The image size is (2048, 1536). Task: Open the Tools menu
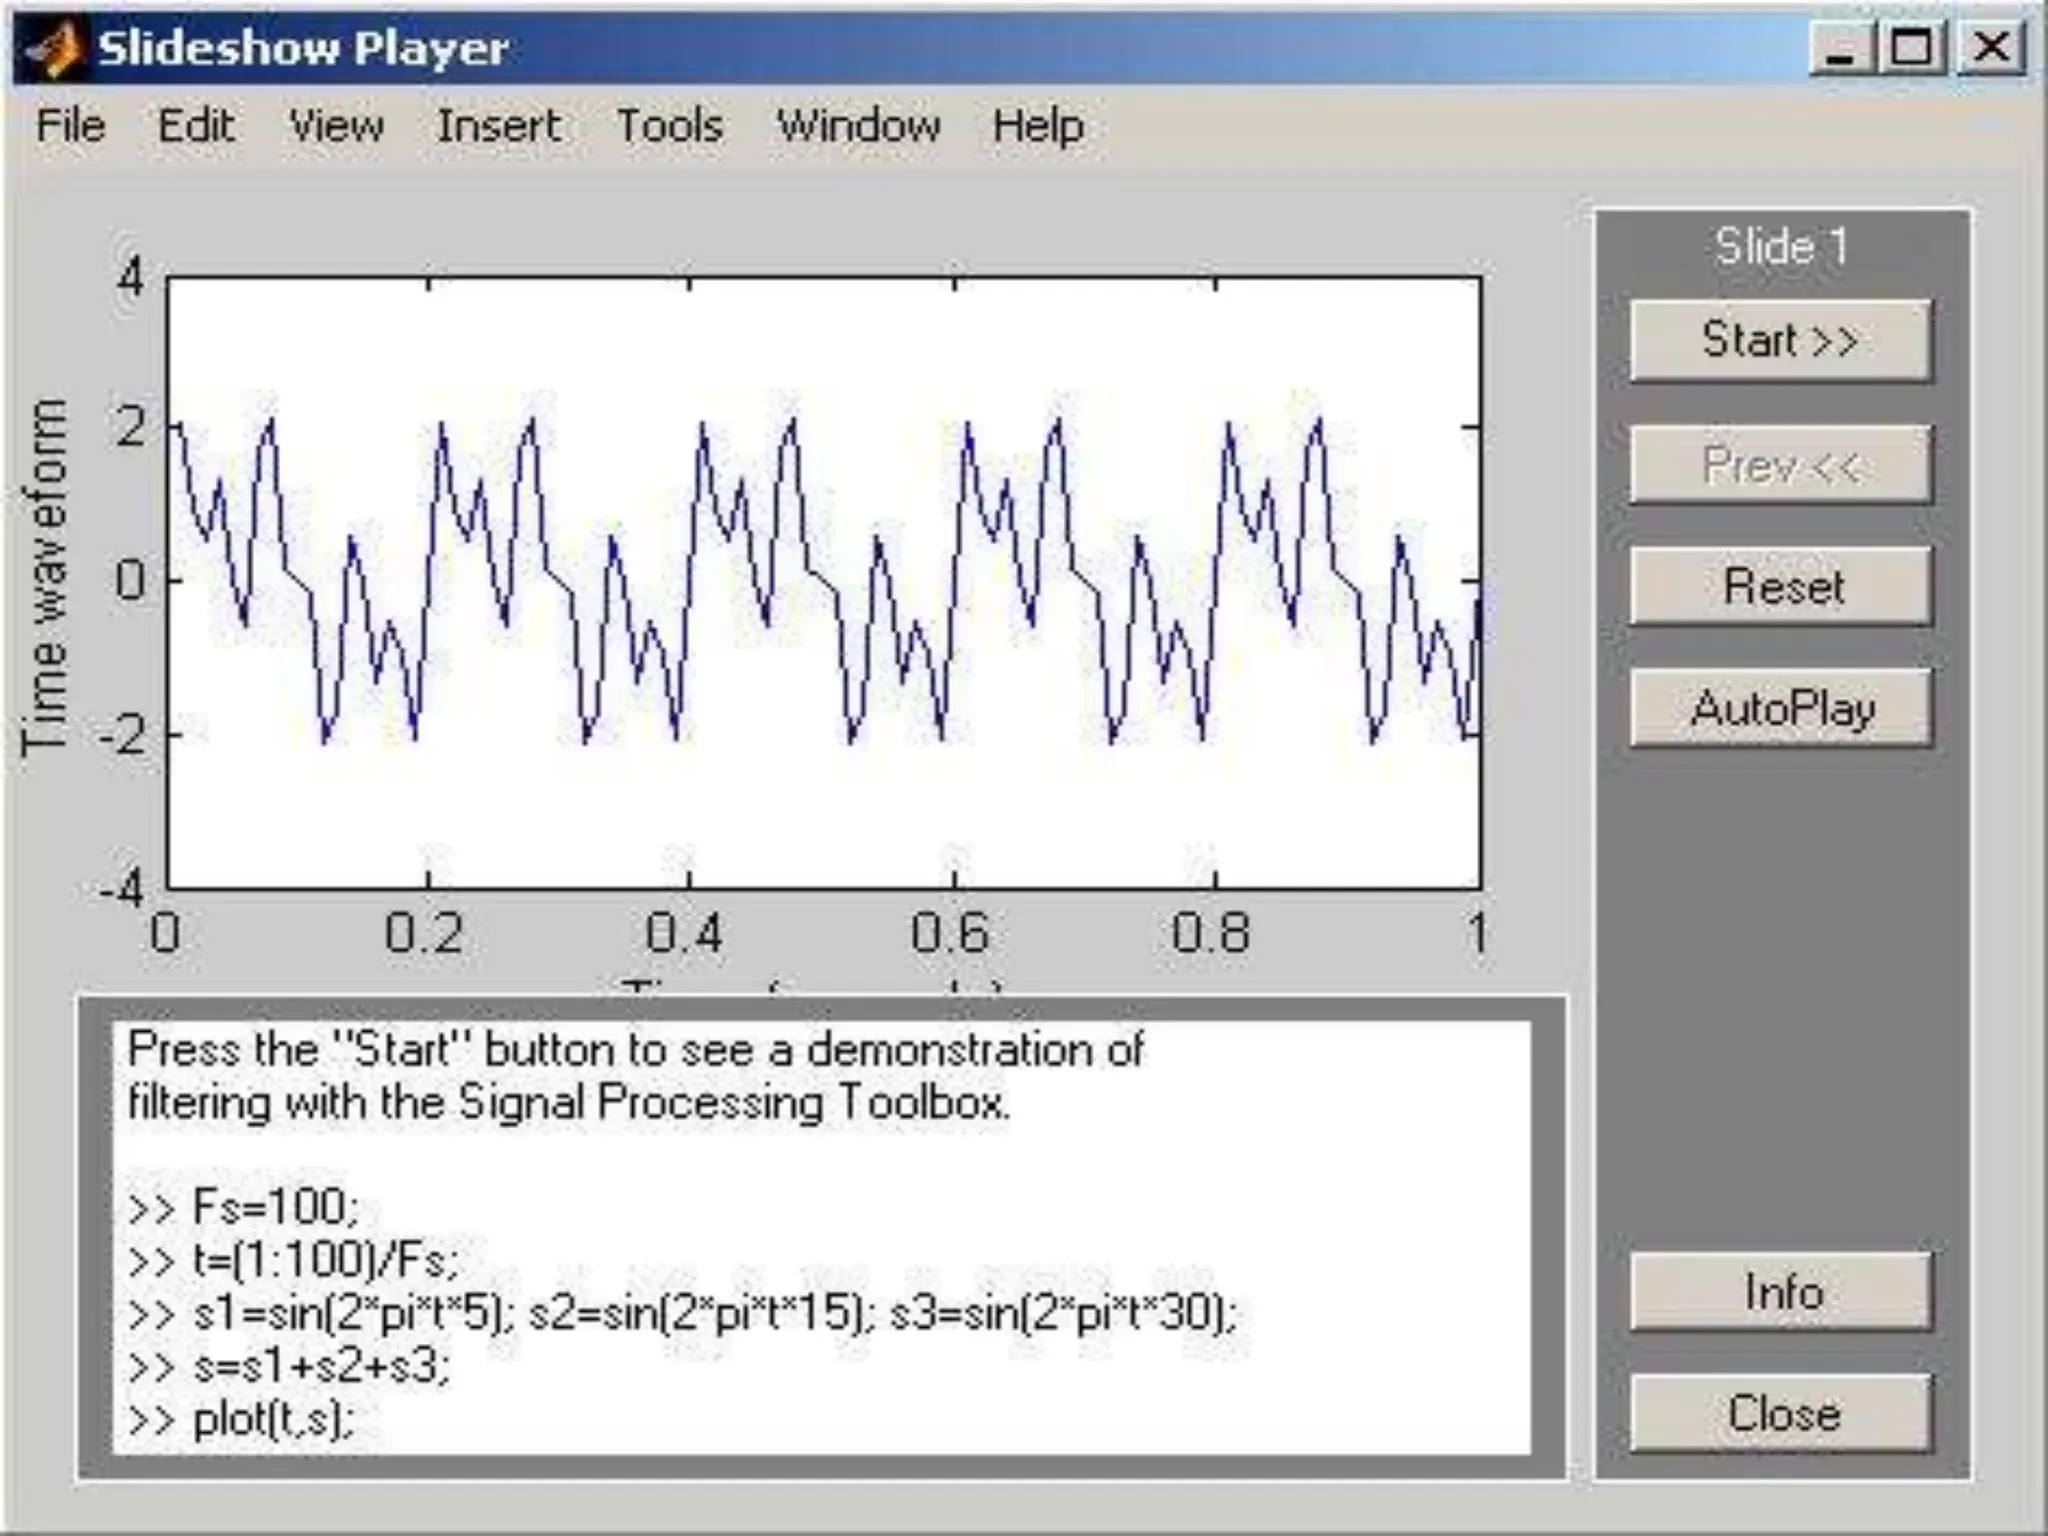tap(669, 126)
